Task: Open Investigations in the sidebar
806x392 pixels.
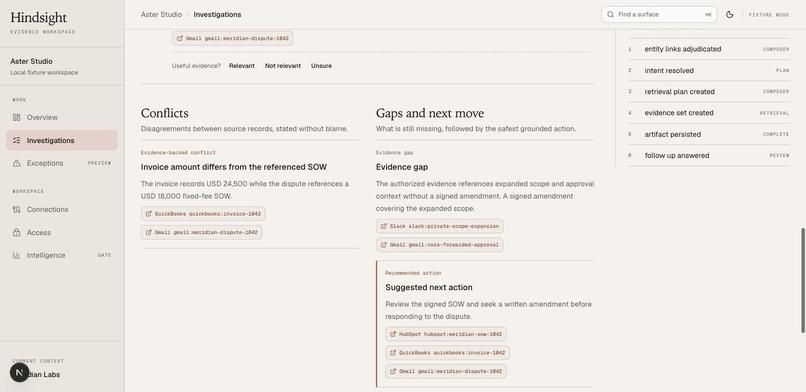Action: 62,140
